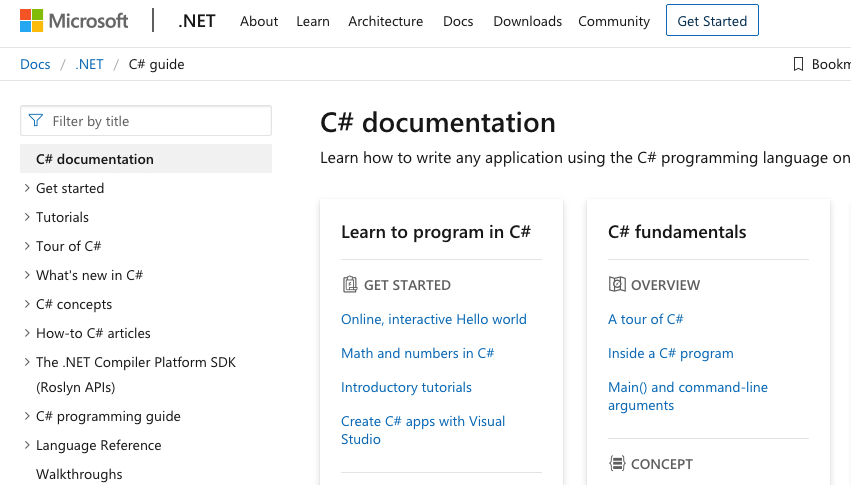The image size is (851, 485).
Task: Open the Inside a C# program link
Action: [x=670, y=353]
